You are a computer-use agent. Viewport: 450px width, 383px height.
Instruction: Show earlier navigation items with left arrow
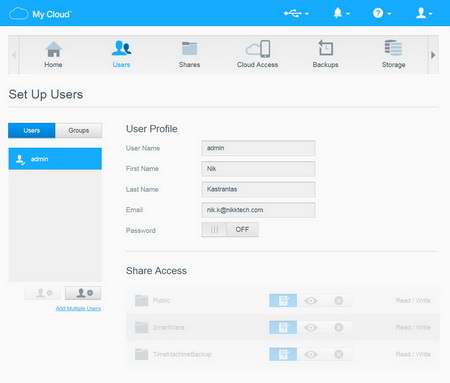pyautogui.click(x=14, y=55)
